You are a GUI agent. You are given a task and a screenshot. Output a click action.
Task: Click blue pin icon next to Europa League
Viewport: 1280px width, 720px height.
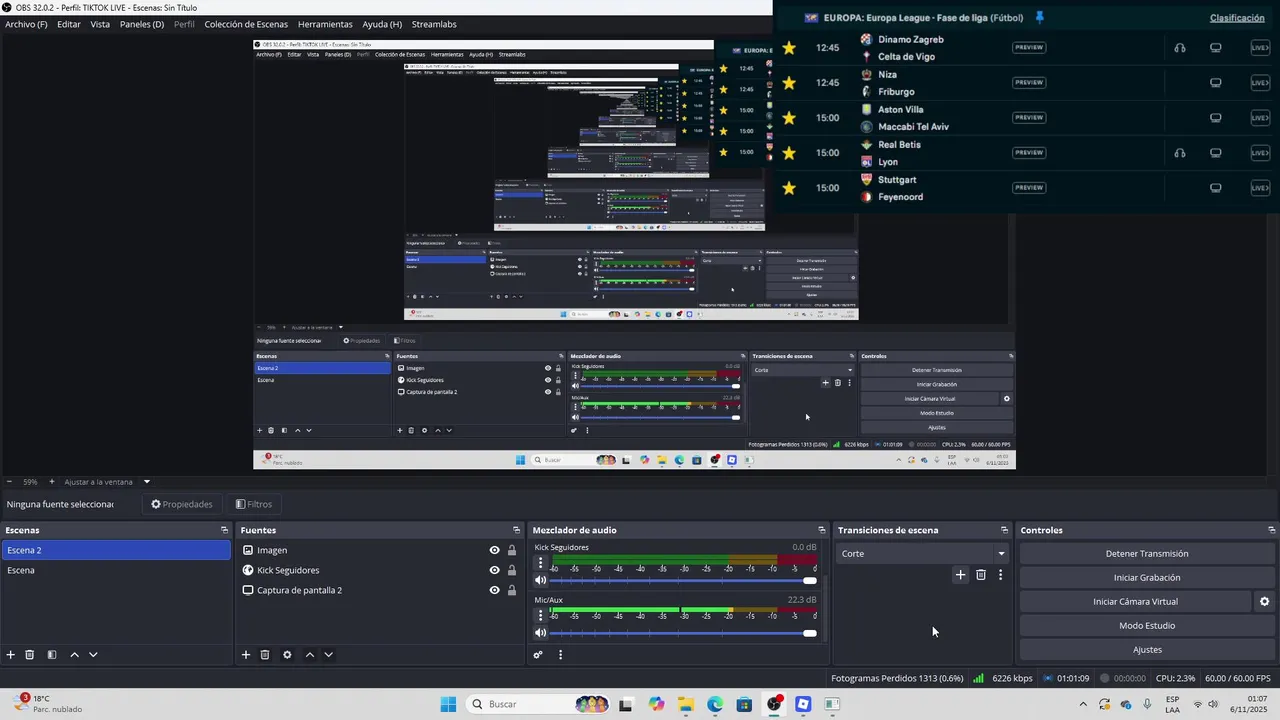1040,17
